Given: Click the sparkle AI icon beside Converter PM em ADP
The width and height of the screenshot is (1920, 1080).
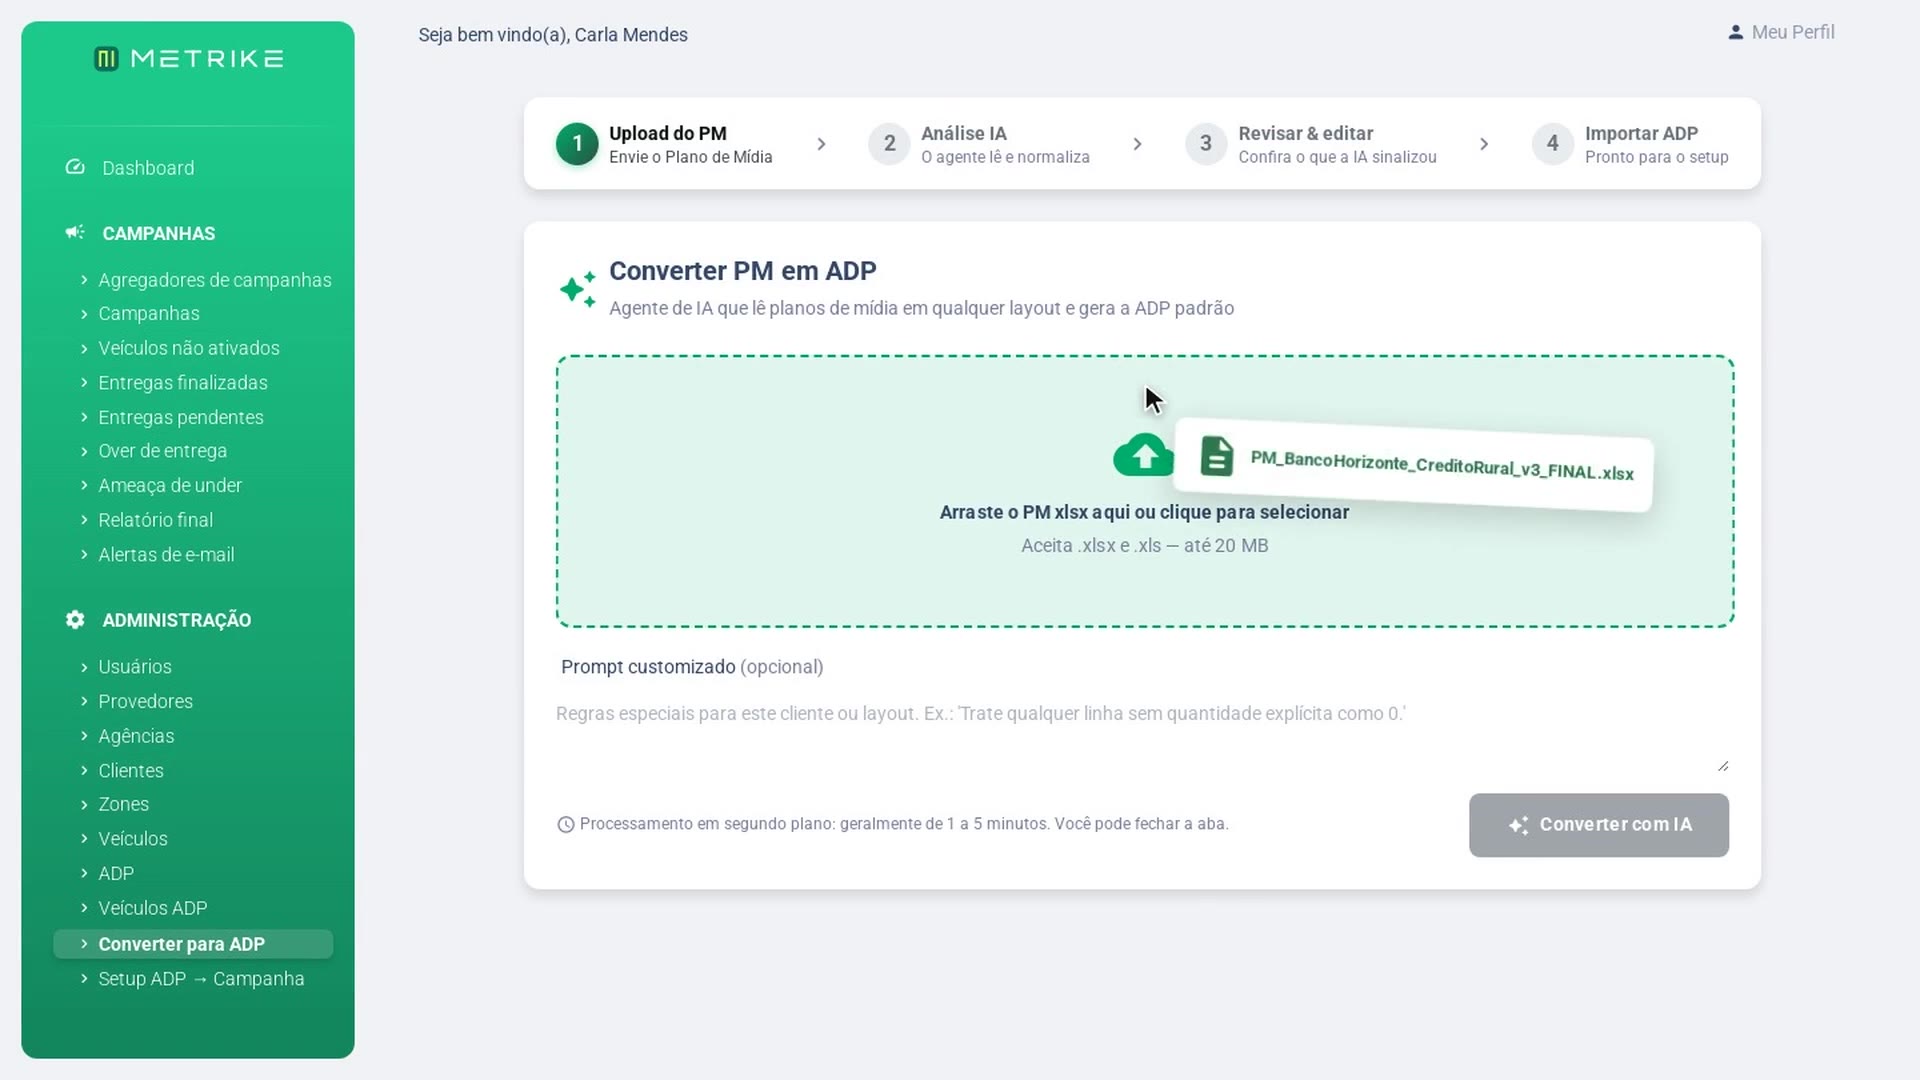Looking at the screenshot, I should (x=578, y=289).
